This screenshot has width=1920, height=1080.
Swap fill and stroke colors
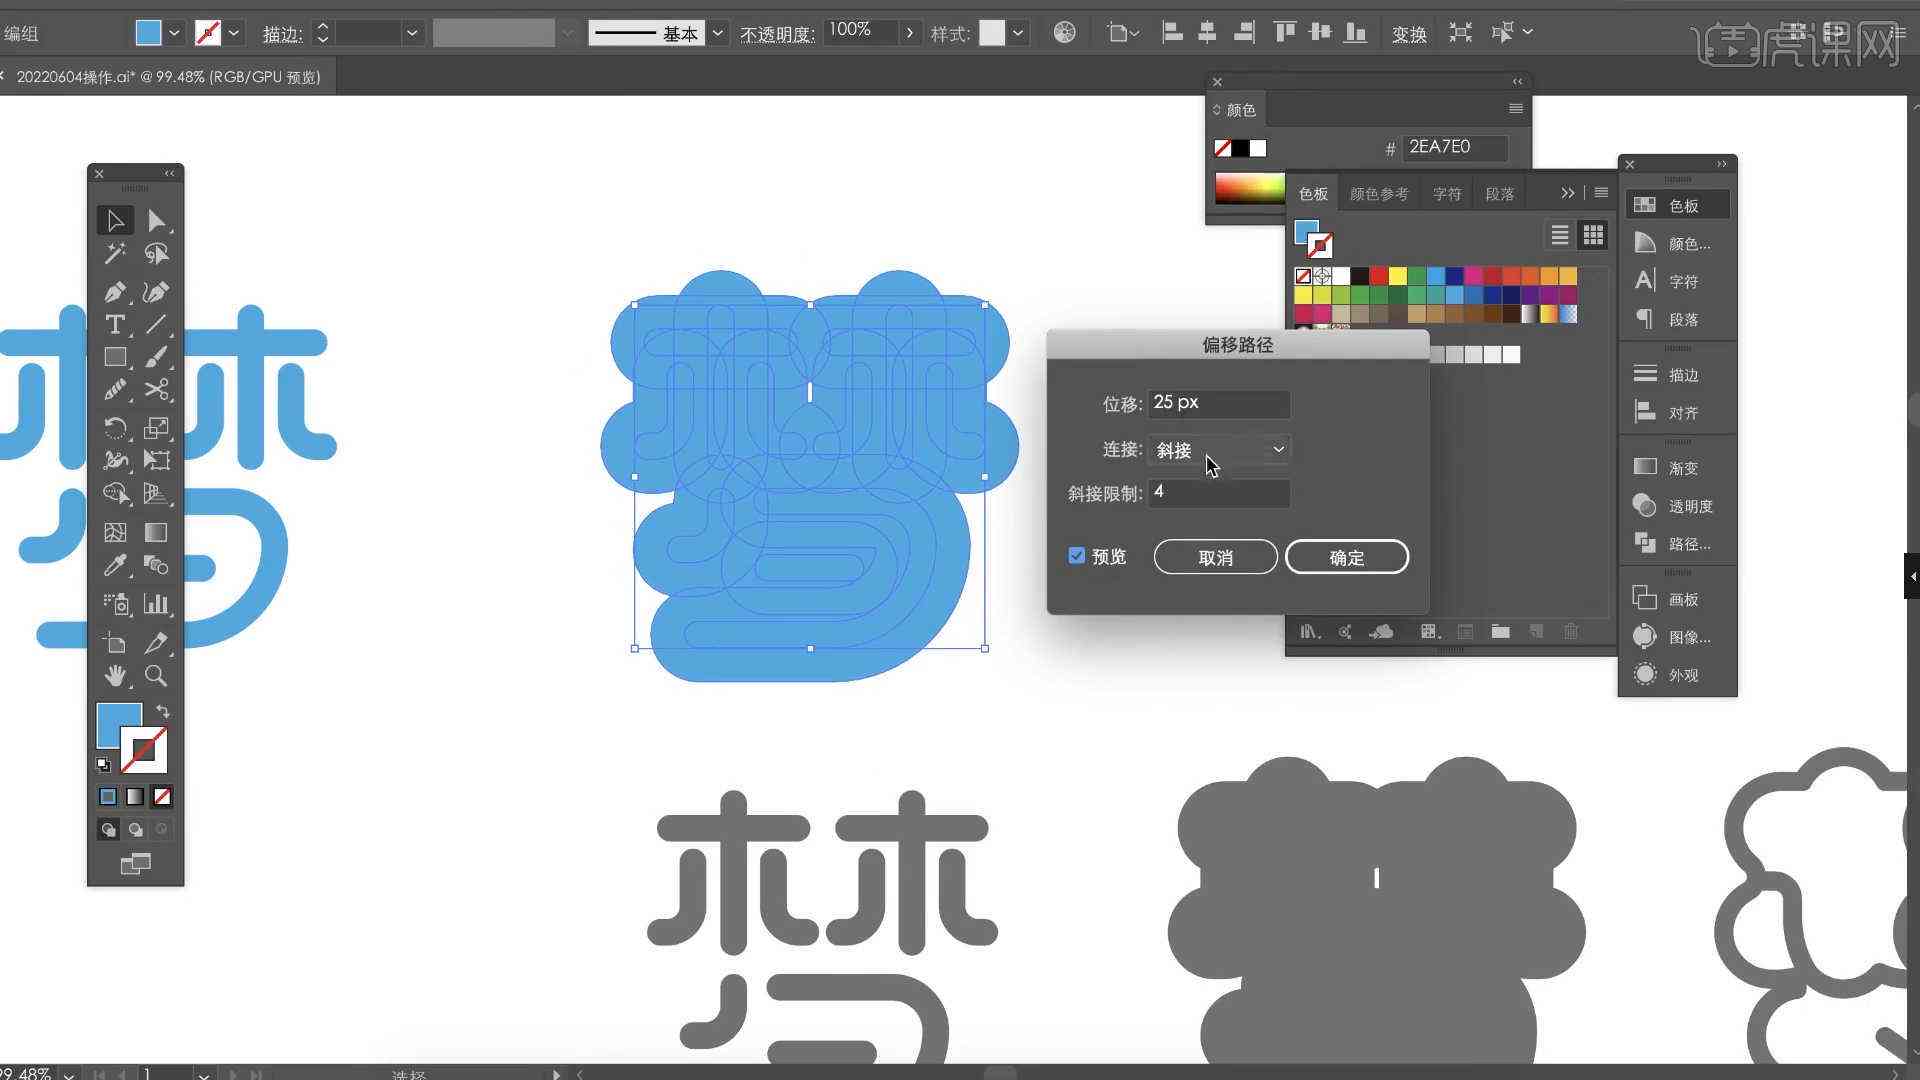pos(162,712)
